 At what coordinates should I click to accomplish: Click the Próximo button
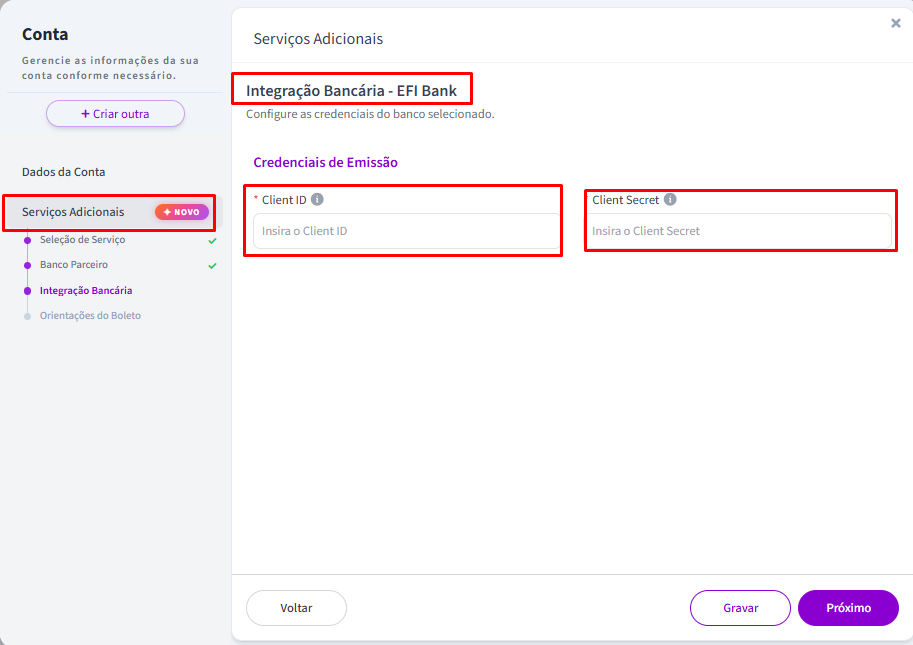[x=848, y=608]
